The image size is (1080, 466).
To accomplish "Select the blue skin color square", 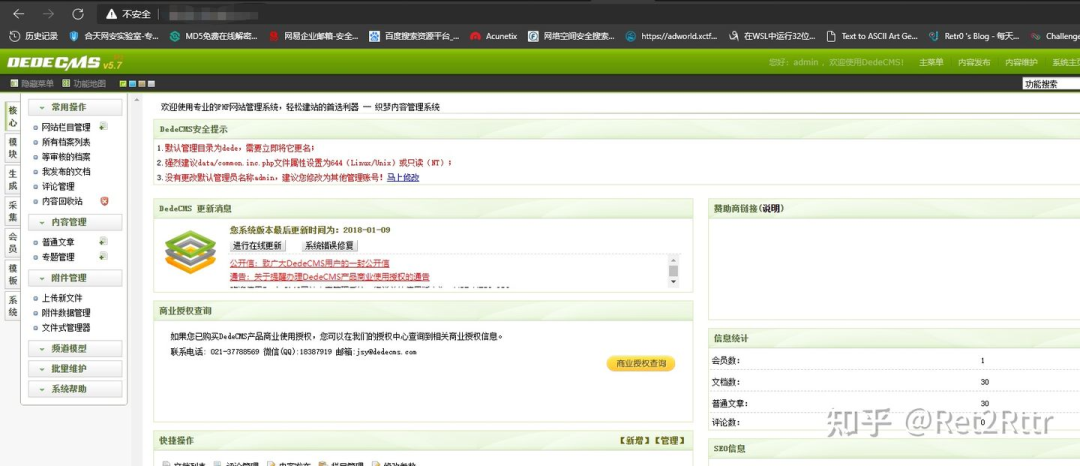I will click(132, 84).
